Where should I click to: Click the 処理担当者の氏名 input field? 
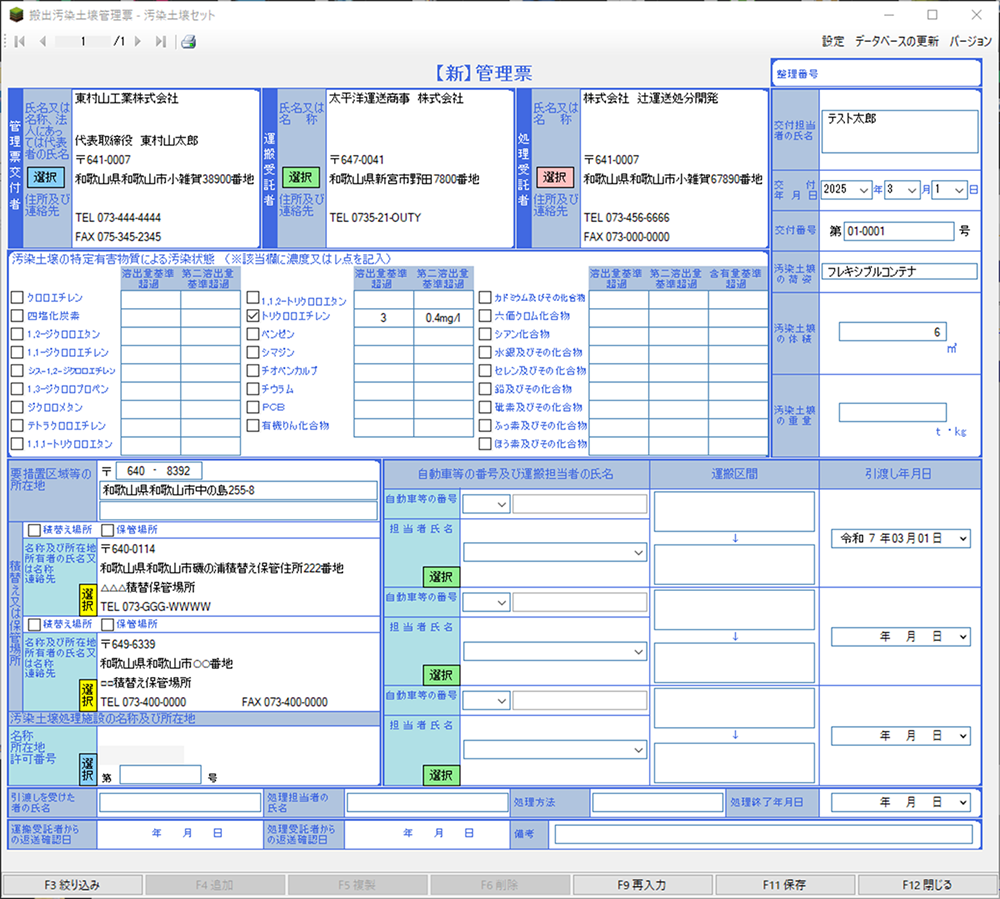tap(427, 803)
